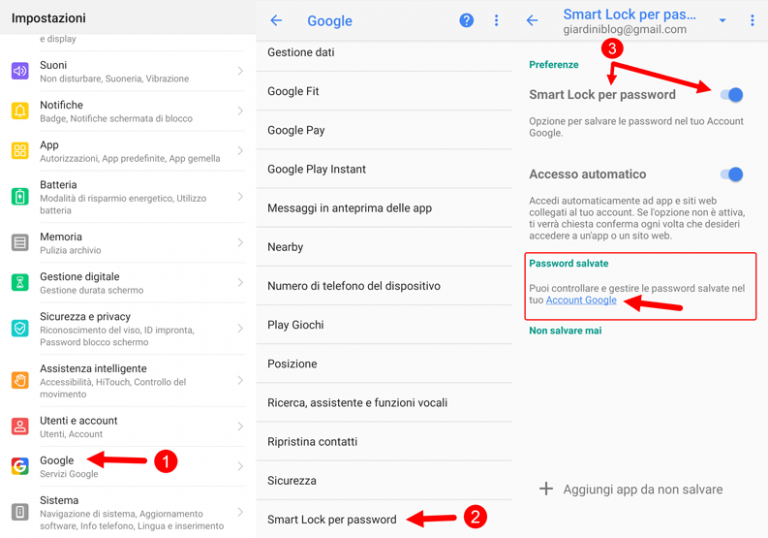Screen dimensions: 768x538
Task: Open Messaggi in anteprima delle app
Action: pyautogui.click(x=384, y=208)
